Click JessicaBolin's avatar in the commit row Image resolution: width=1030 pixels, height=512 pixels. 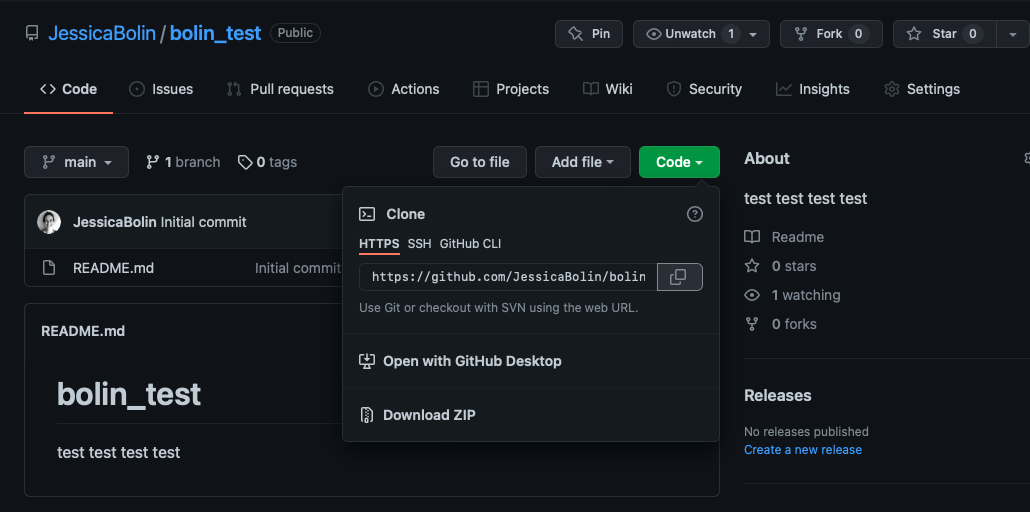pos(49,222)
